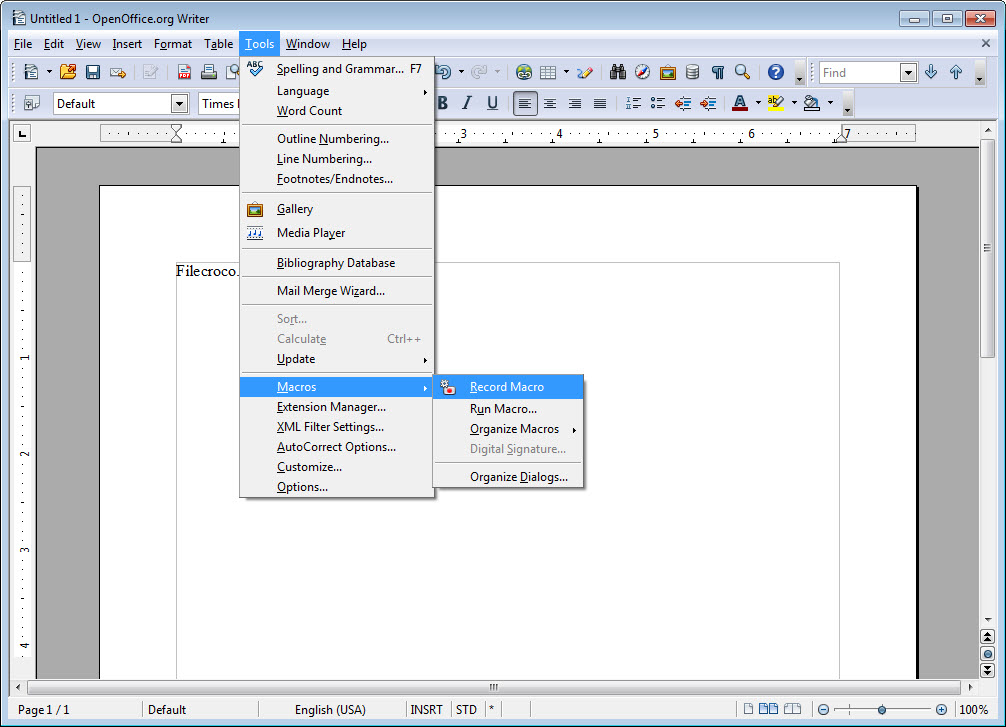Show Draw Functions pencil icon
Screen dimensions: 1006x727
pos(584,72)
